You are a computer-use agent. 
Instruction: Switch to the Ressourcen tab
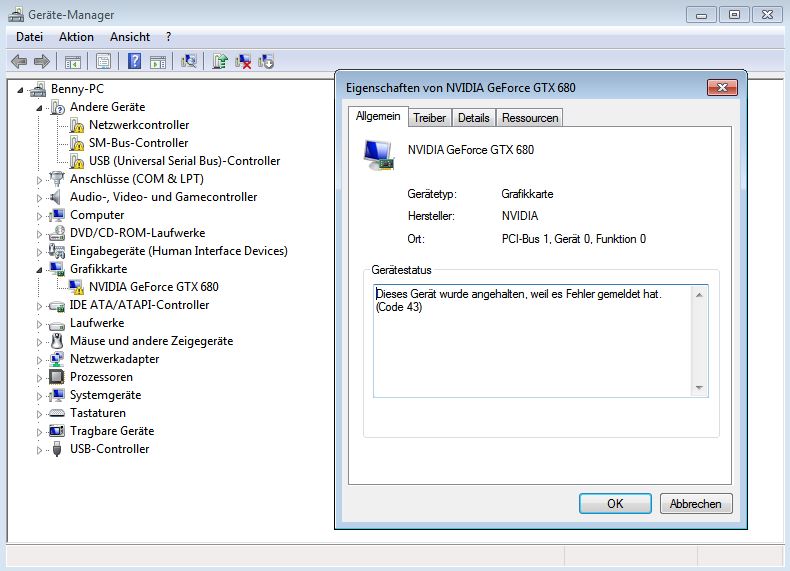click(x=530, y=118)
